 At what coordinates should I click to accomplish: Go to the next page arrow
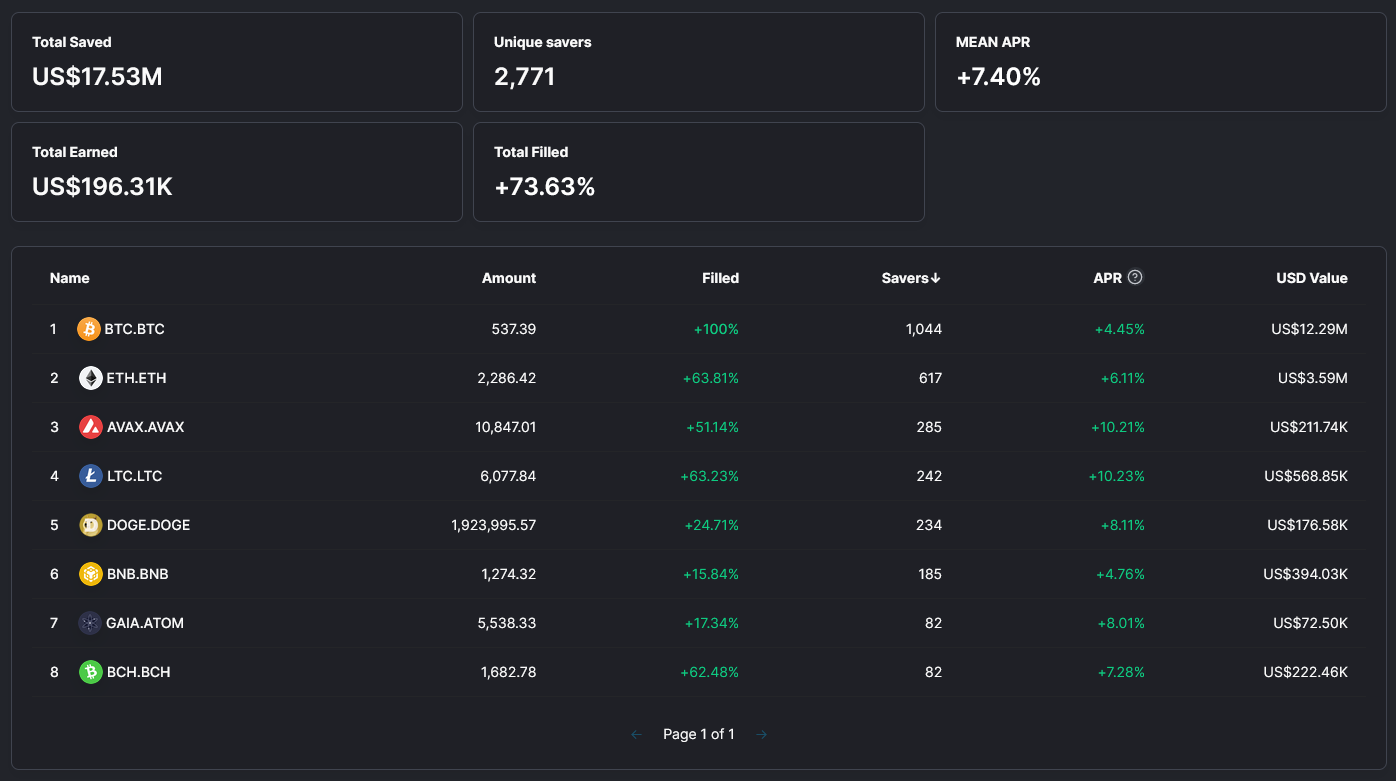(762, 735)
